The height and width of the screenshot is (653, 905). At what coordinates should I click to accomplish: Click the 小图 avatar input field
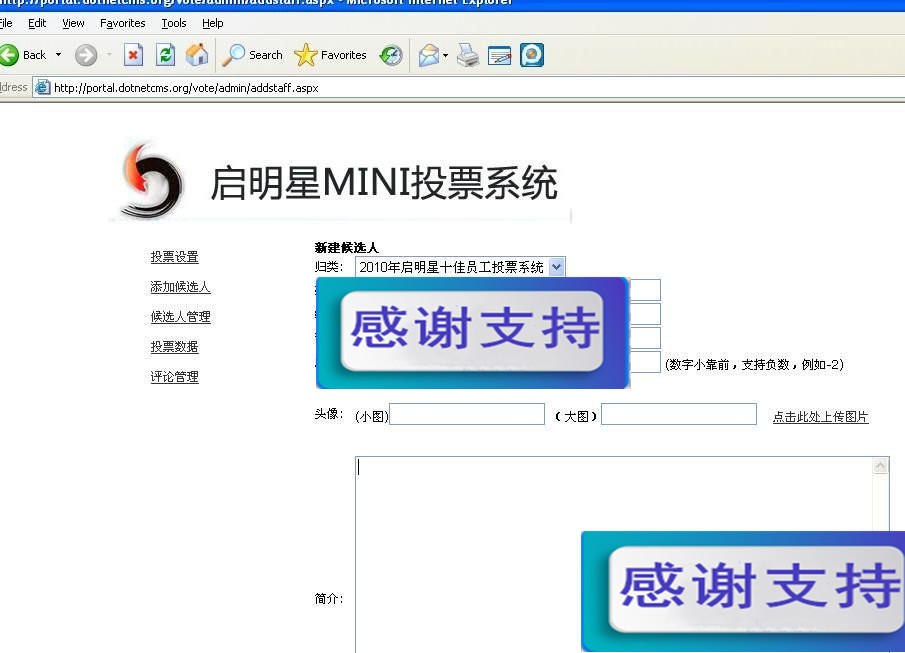coord(467,414)
